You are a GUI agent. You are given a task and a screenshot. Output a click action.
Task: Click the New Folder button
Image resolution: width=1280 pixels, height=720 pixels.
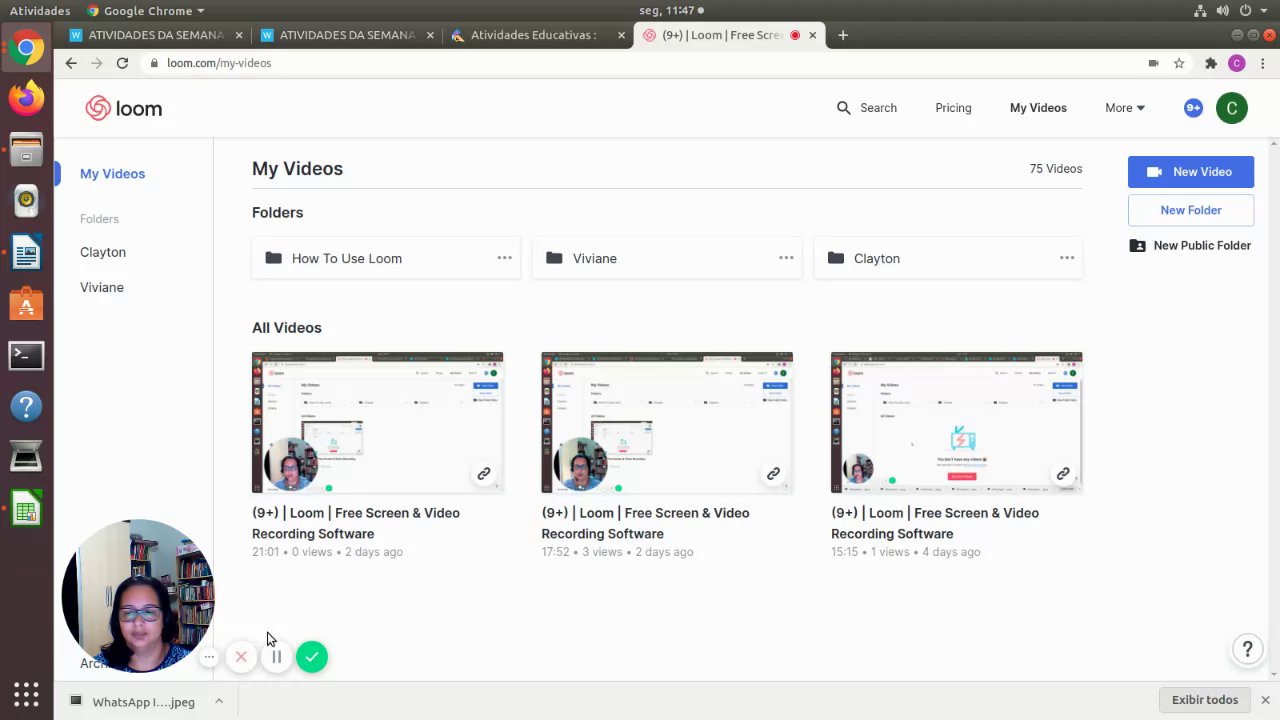click(1191, 210)
